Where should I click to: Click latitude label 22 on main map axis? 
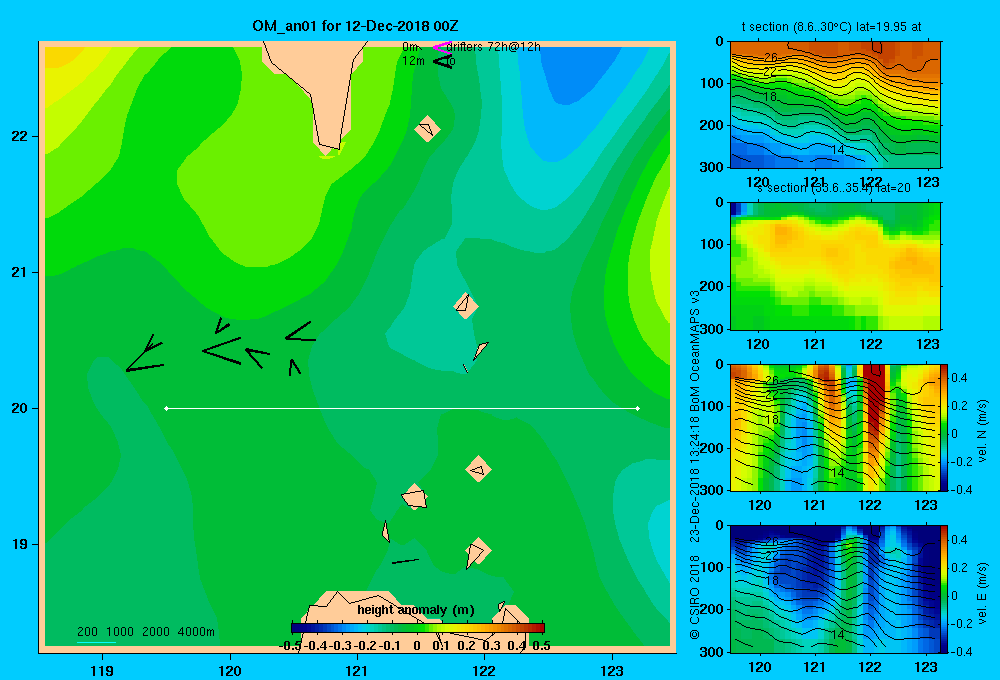[x=20, y=136]
